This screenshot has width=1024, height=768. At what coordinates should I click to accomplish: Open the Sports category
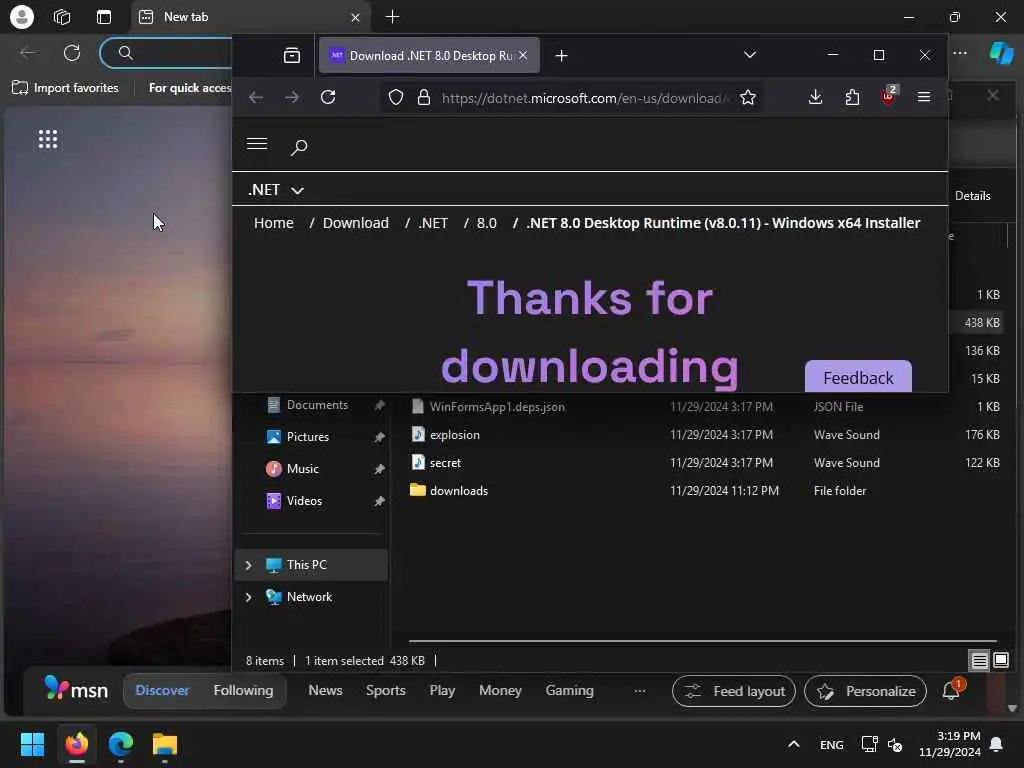tap(385, 690)
